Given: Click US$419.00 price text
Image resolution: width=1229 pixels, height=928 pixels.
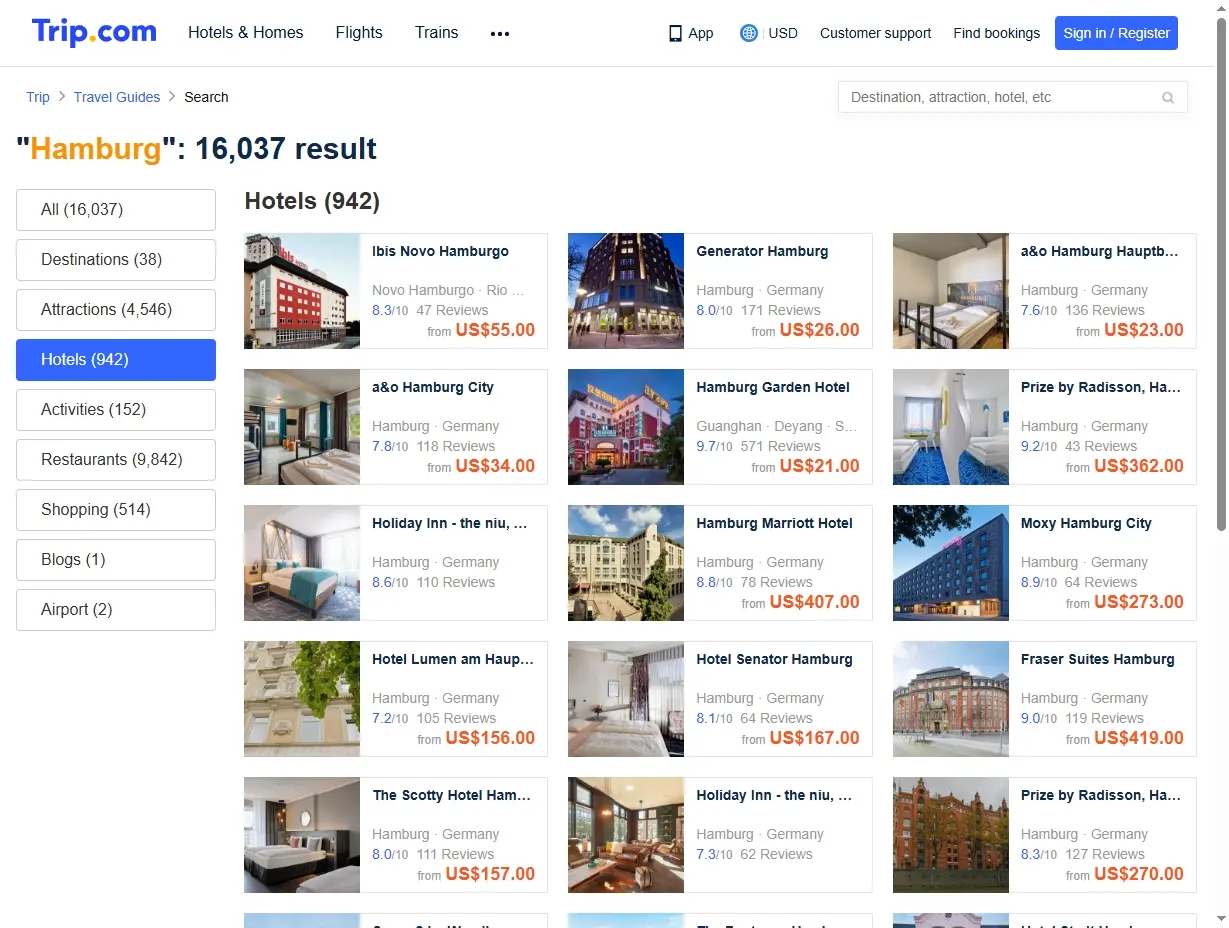Looking at the screenshot, I should coord(1139,738).
